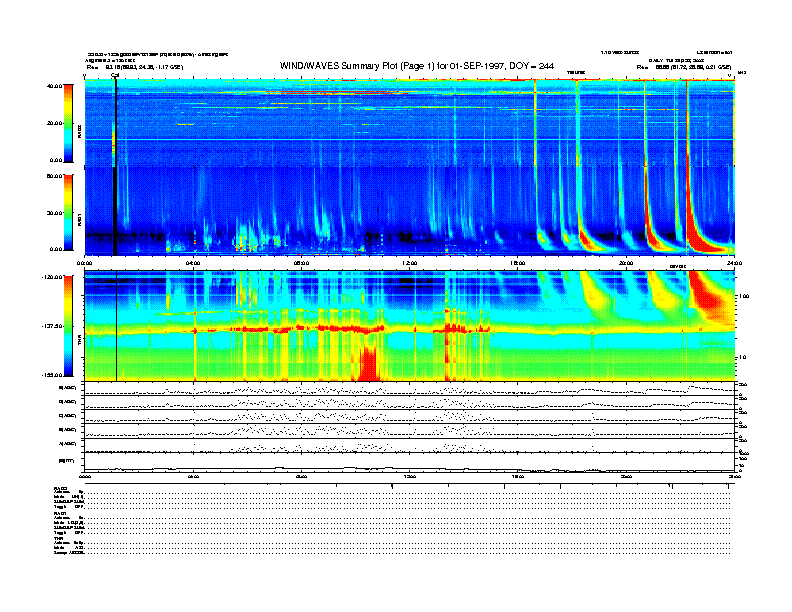Click the 04:00 time label below RAD1
The image size is (792, 612).
(193, 263)
